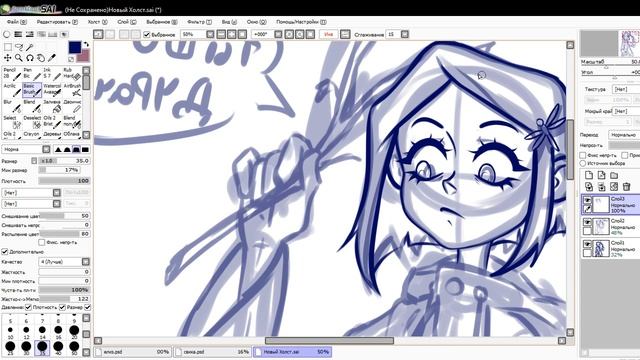640x360 pixels.
Task: Open the second [Нет] brush texture dropdown
Action: 56,203
